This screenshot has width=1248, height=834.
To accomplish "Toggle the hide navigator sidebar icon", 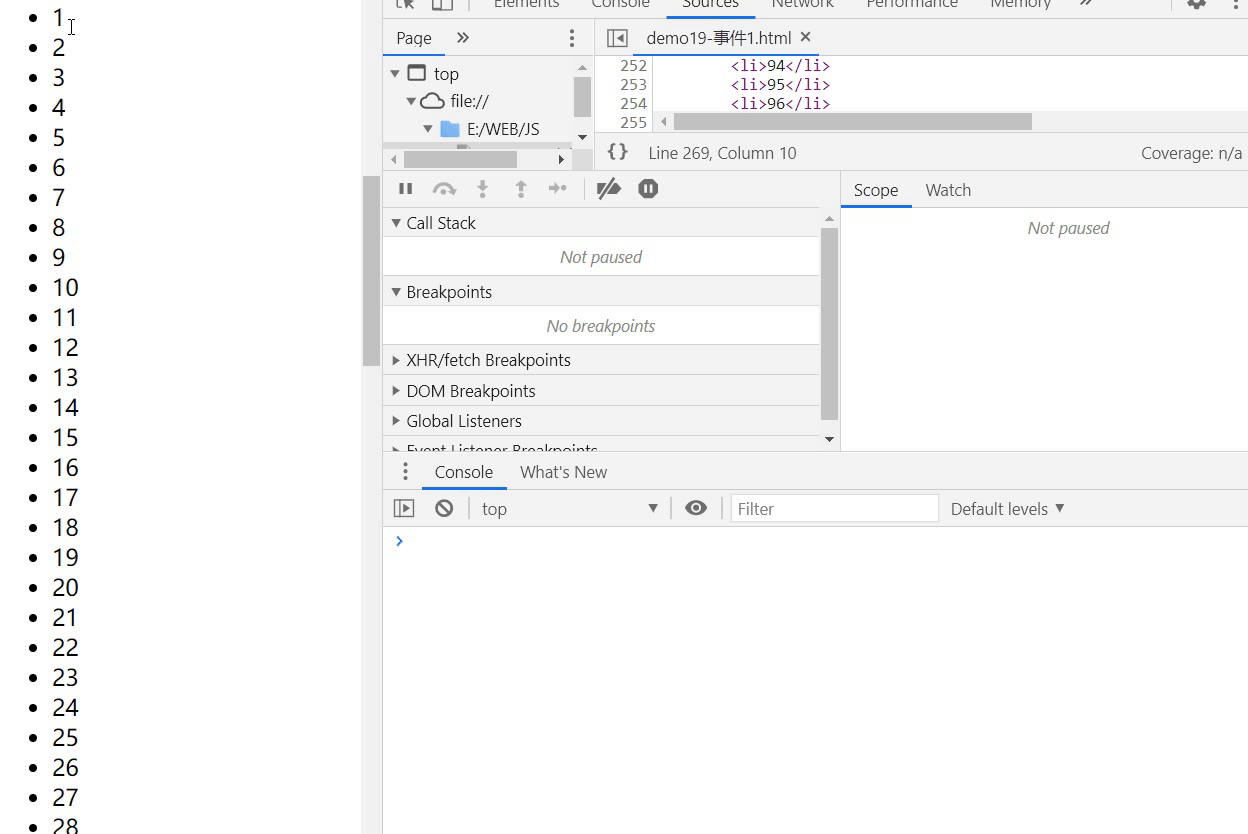I will [x=617, y=38].
